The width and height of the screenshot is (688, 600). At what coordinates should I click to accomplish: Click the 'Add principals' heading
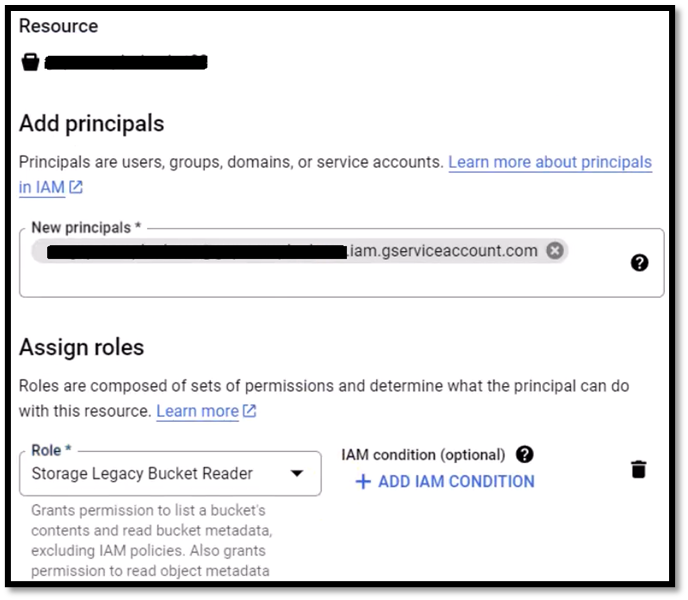coord(92,123)
